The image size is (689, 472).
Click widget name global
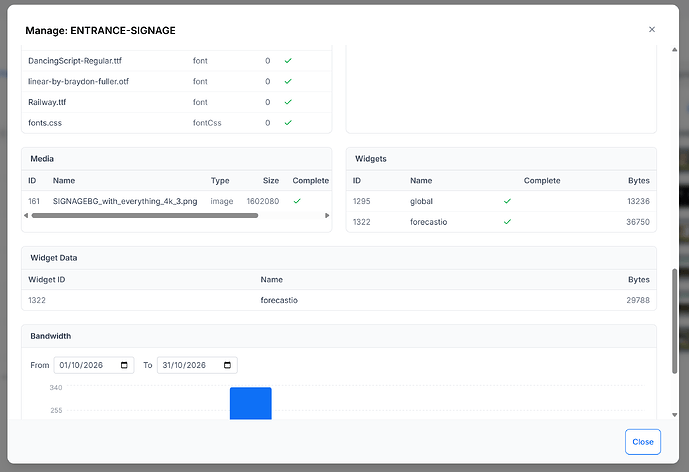tap(421, 201)
